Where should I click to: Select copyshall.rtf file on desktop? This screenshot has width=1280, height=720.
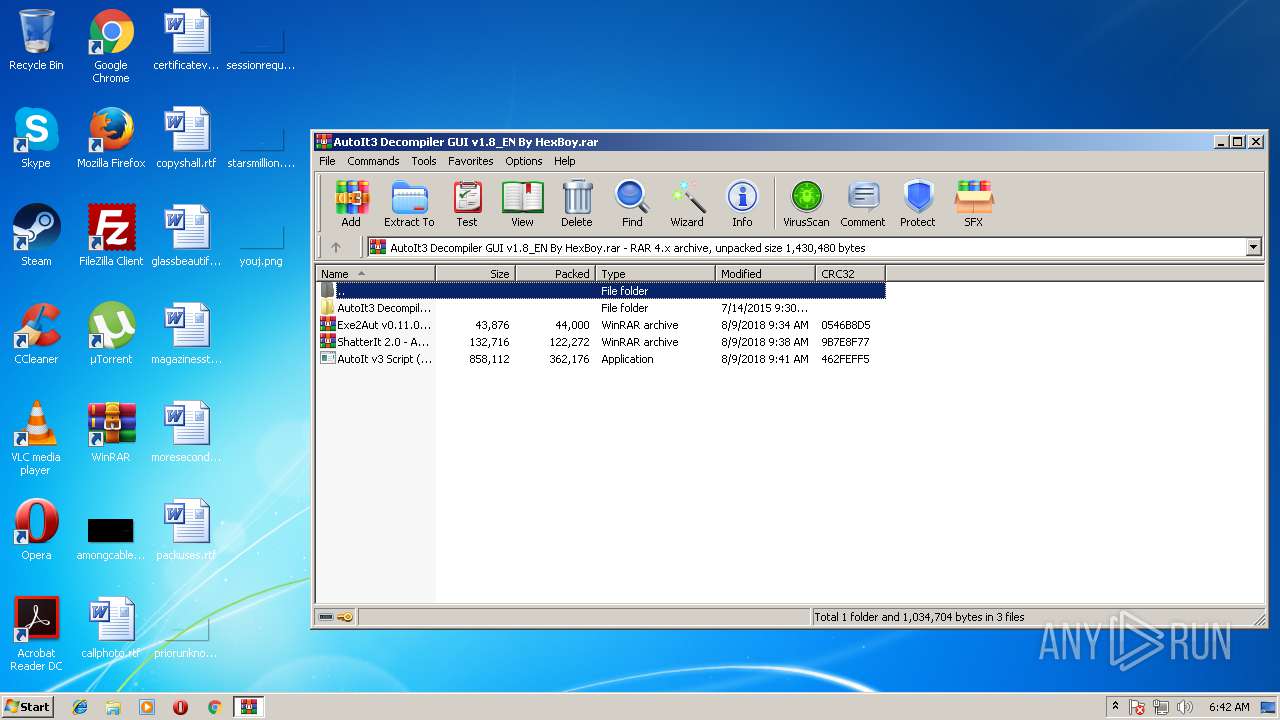coord(186,138)
